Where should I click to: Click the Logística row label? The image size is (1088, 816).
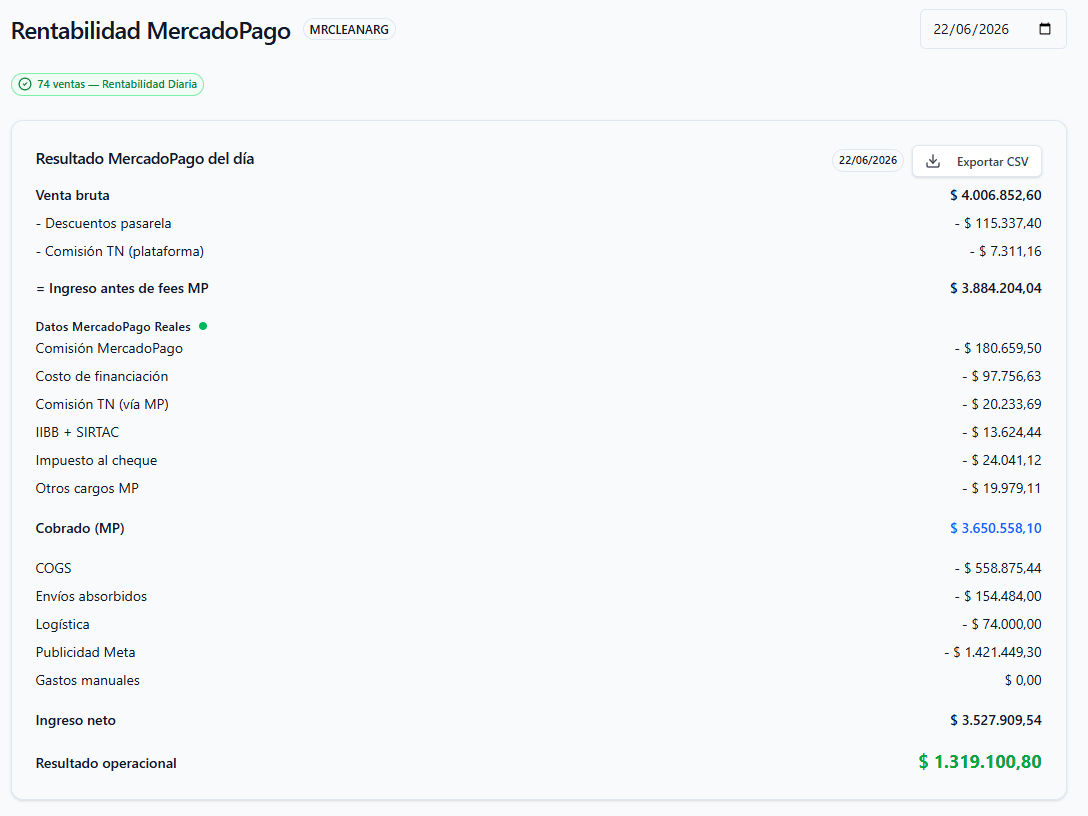point(62,624)
